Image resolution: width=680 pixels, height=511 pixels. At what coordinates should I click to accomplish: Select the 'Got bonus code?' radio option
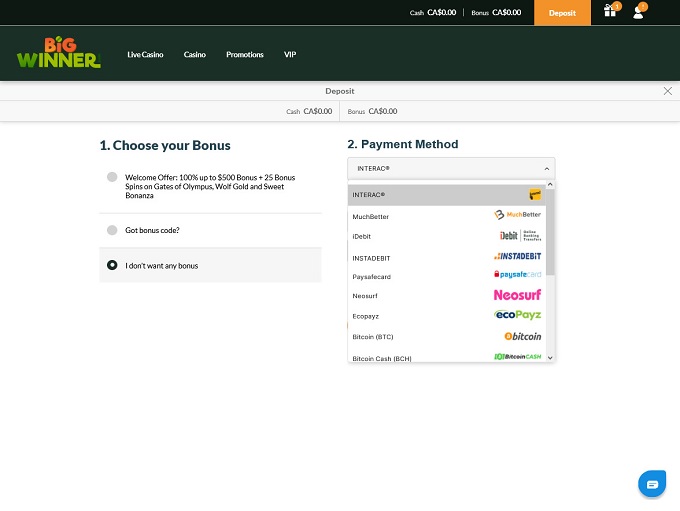(112, 230)
